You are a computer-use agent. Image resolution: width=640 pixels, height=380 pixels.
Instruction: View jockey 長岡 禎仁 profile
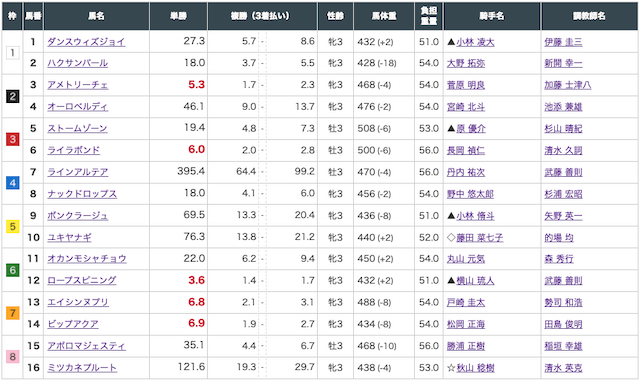click(x=466, y=151)
